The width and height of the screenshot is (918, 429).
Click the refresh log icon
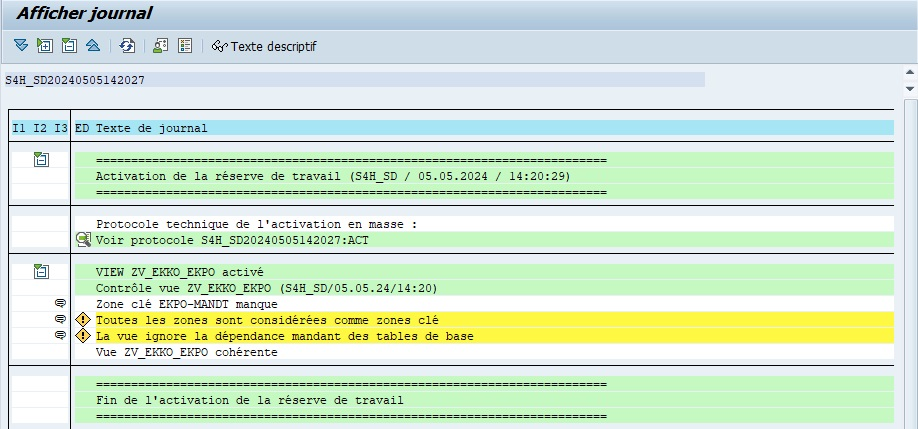click(127, 46)
